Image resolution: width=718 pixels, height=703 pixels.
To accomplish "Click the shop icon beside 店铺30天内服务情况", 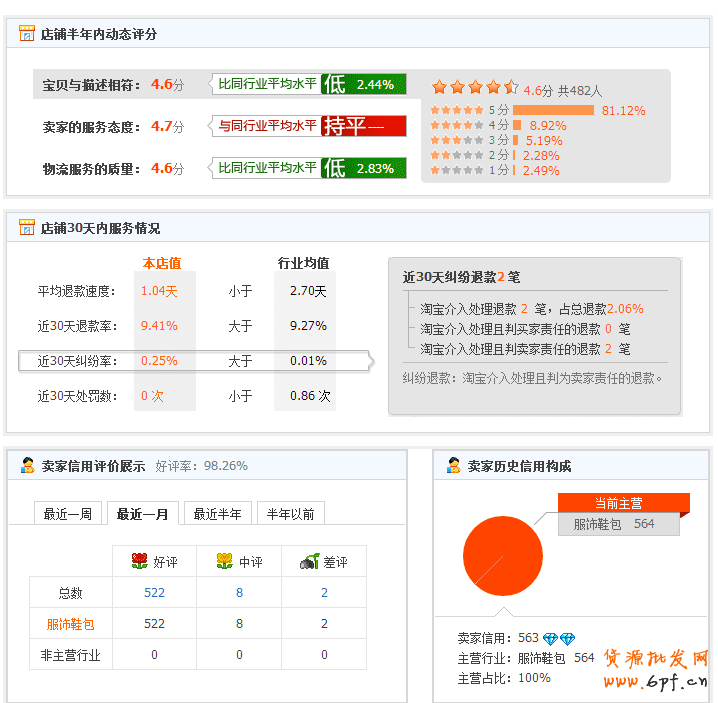I will pyautogui.click(x=27, y=227).
